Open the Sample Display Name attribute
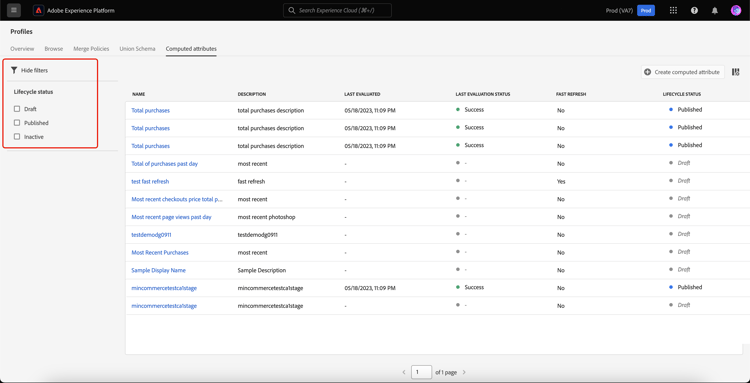Image resolution: width=750 pixels, height=383 pixels. (x=158, y=270)
